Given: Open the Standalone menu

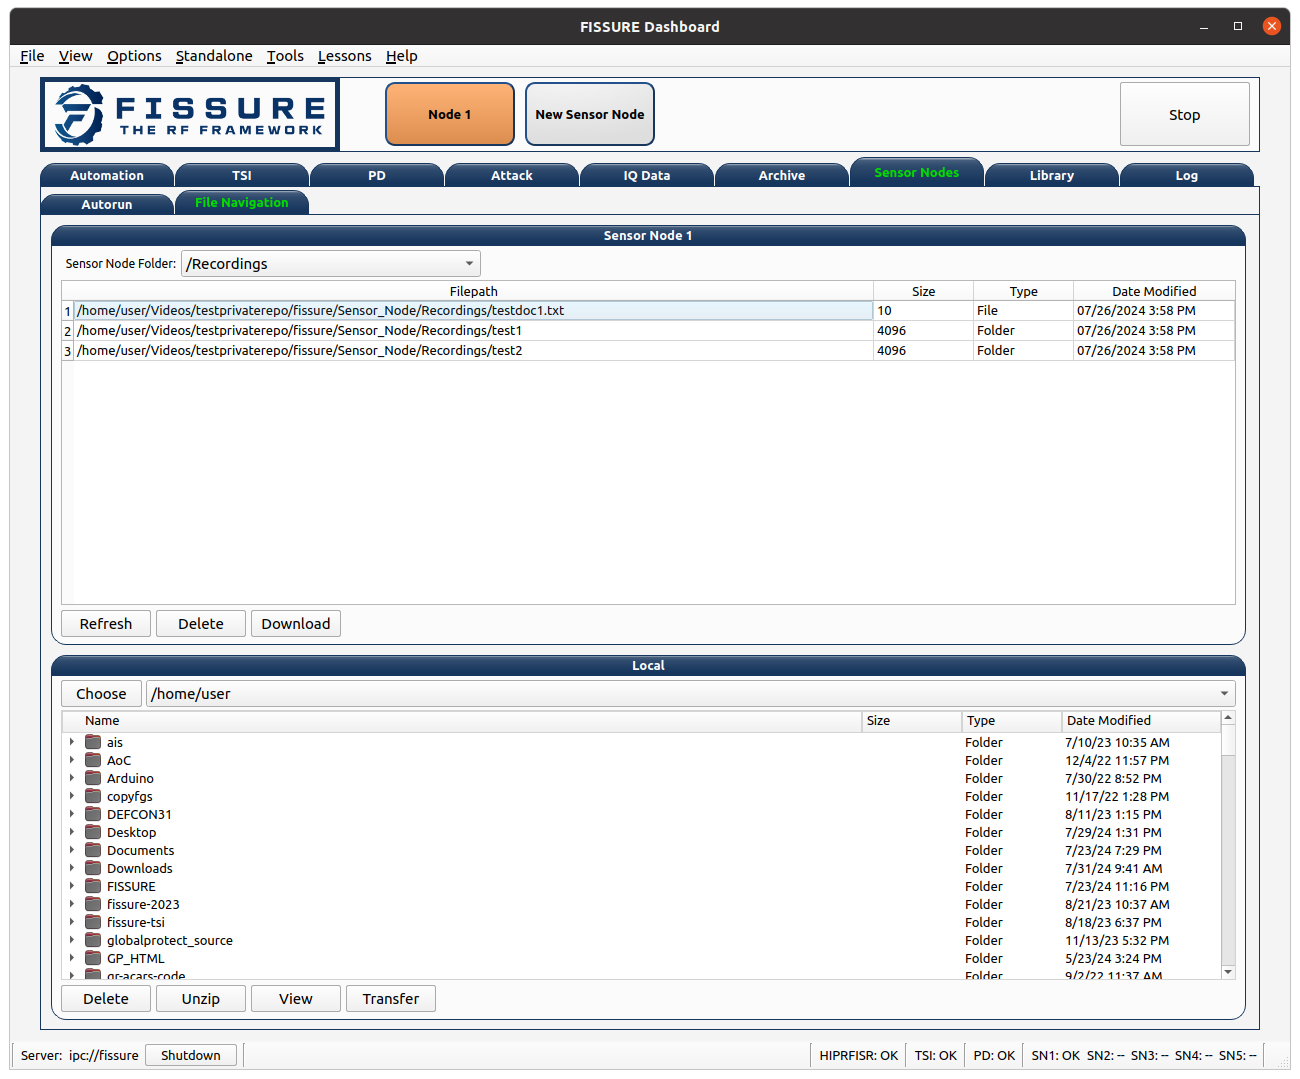Looking at the screenshot, I should [214, 56].
